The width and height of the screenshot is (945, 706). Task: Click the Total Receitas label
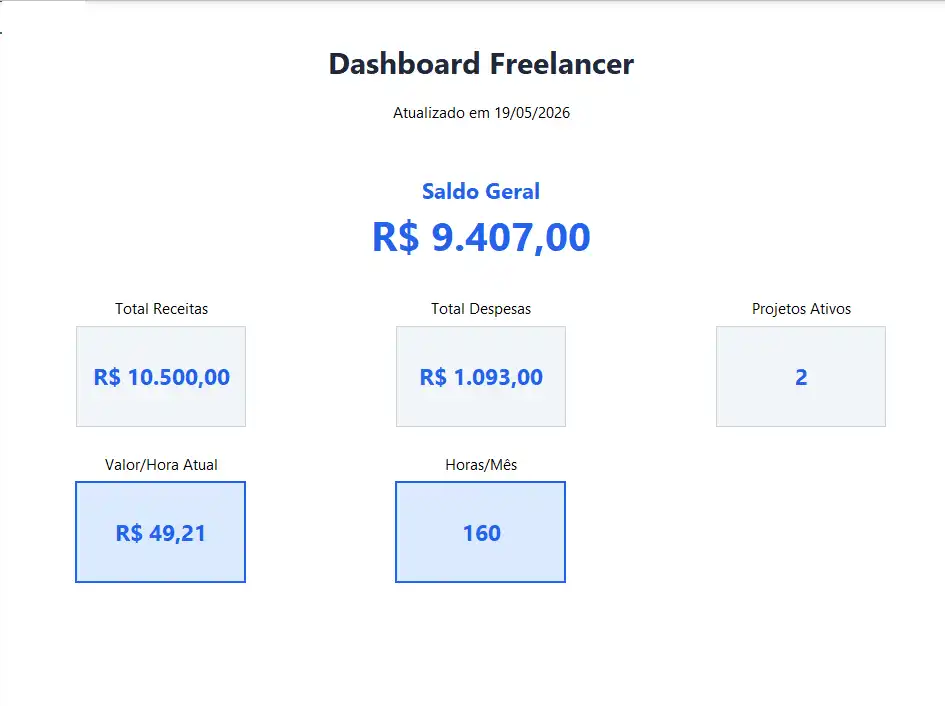pos(162,309)
